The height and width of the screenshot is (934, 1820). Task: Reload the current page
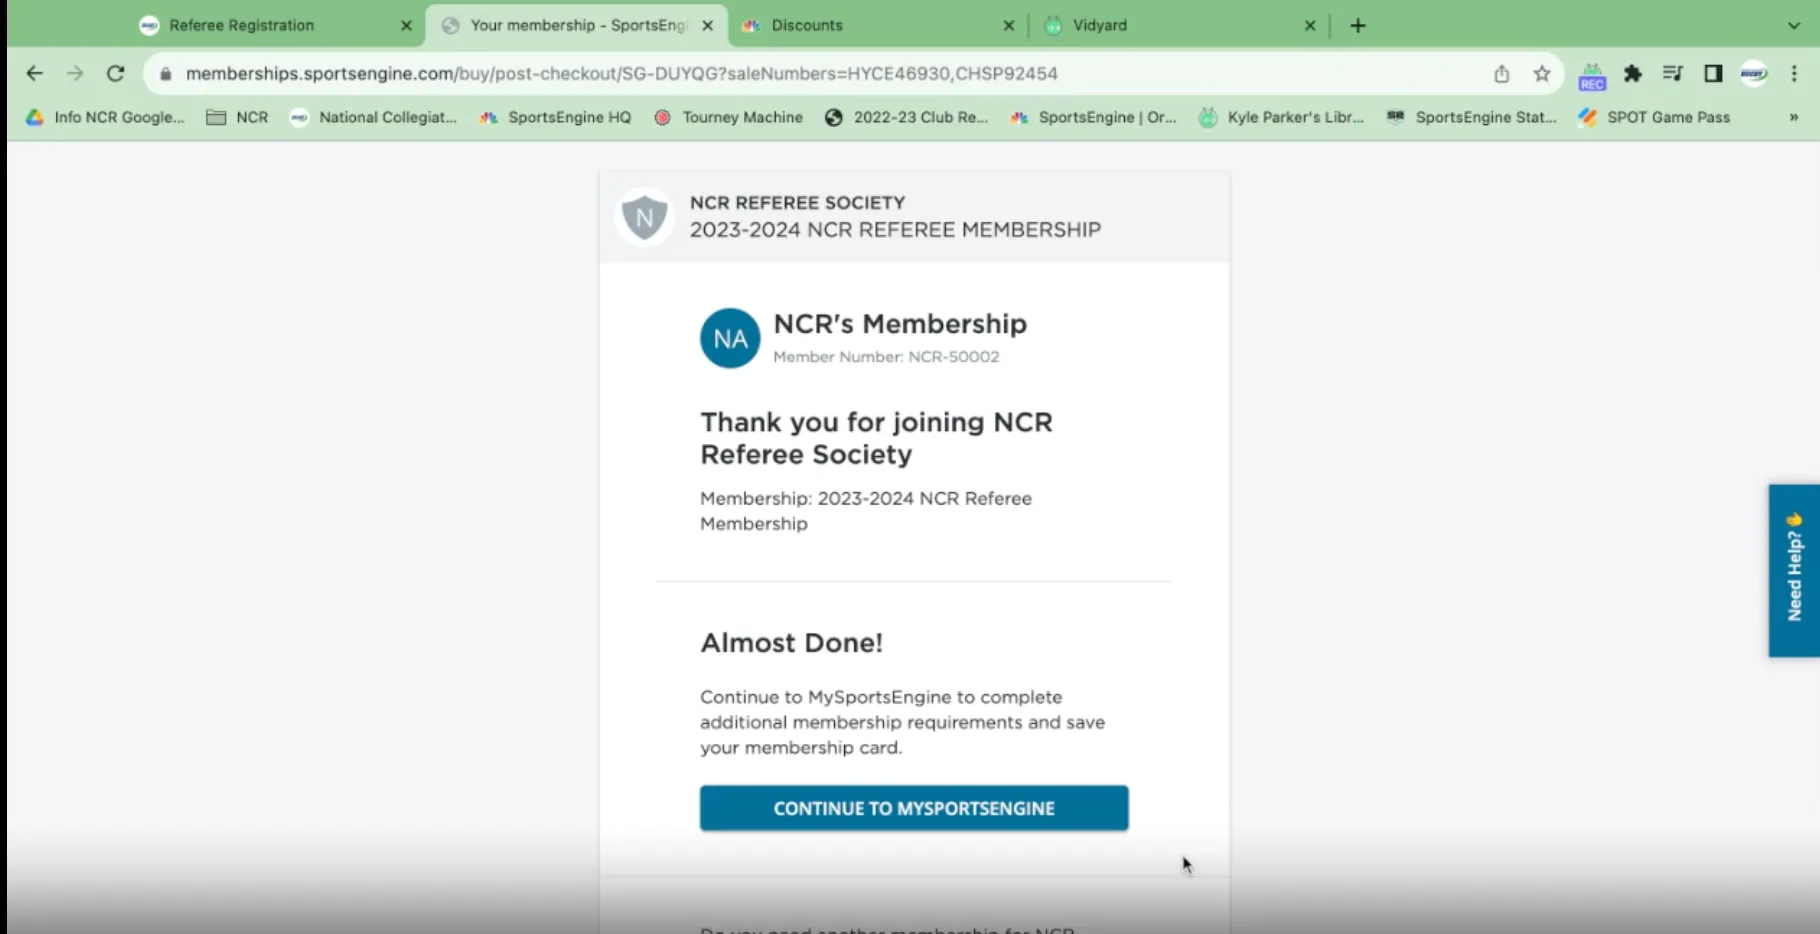click(x=115, y=73)
